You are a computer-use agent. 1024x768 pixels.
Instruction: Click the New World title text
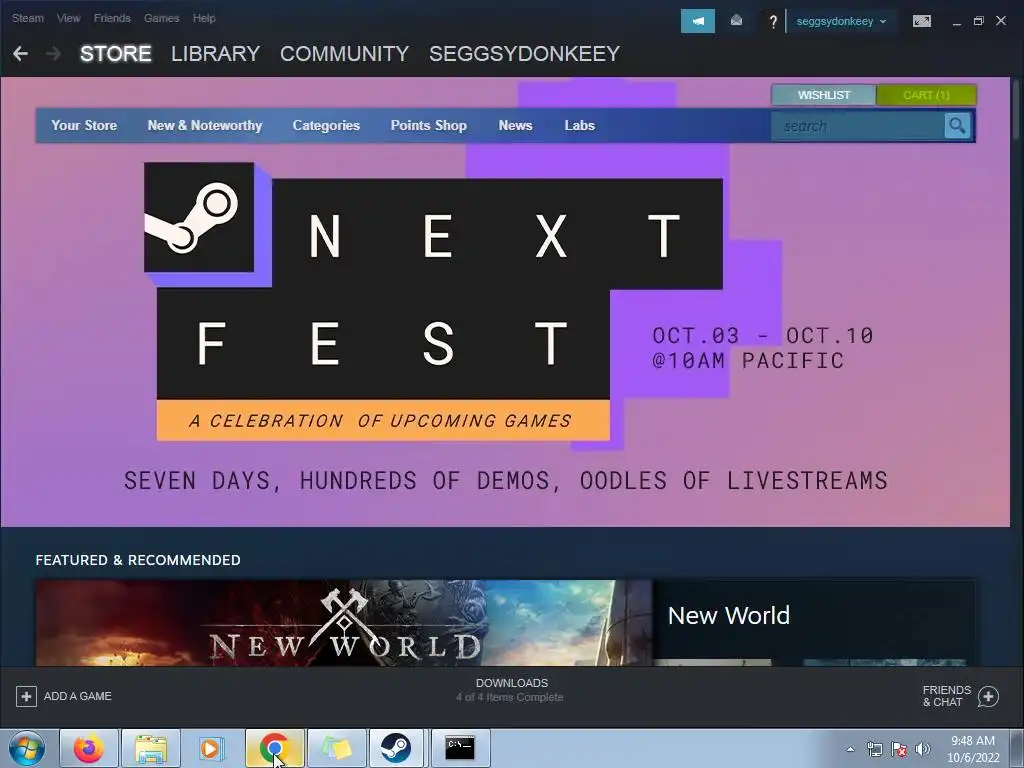point(729,615)
